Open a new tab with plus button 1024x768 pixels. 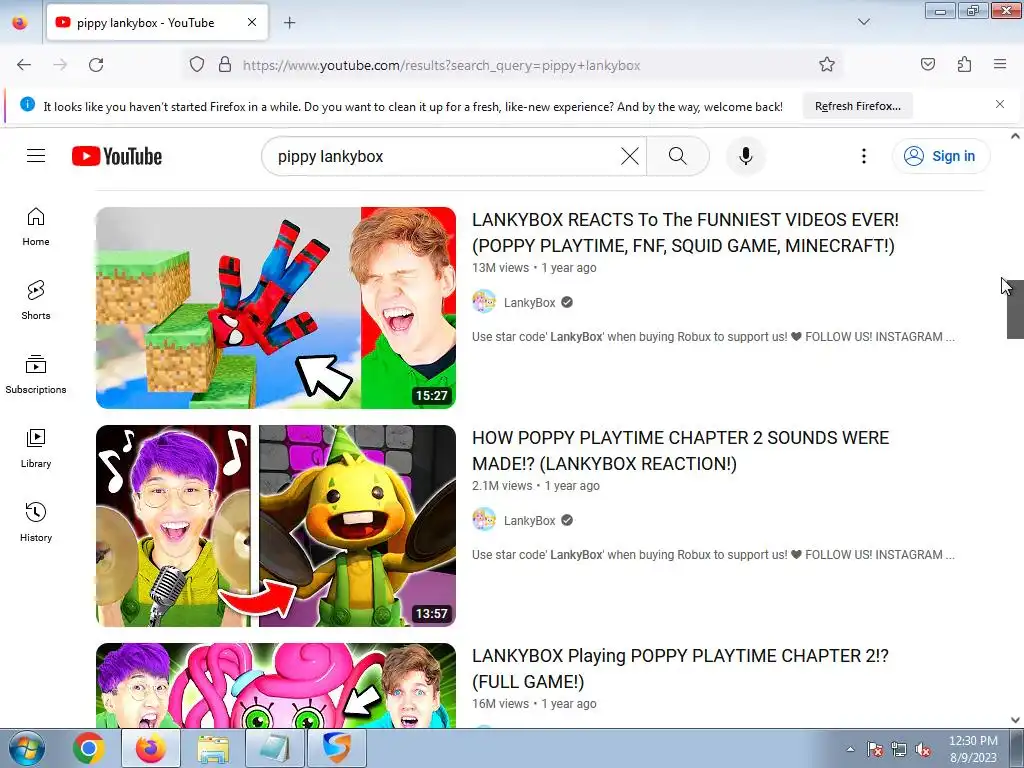point(289,23)
